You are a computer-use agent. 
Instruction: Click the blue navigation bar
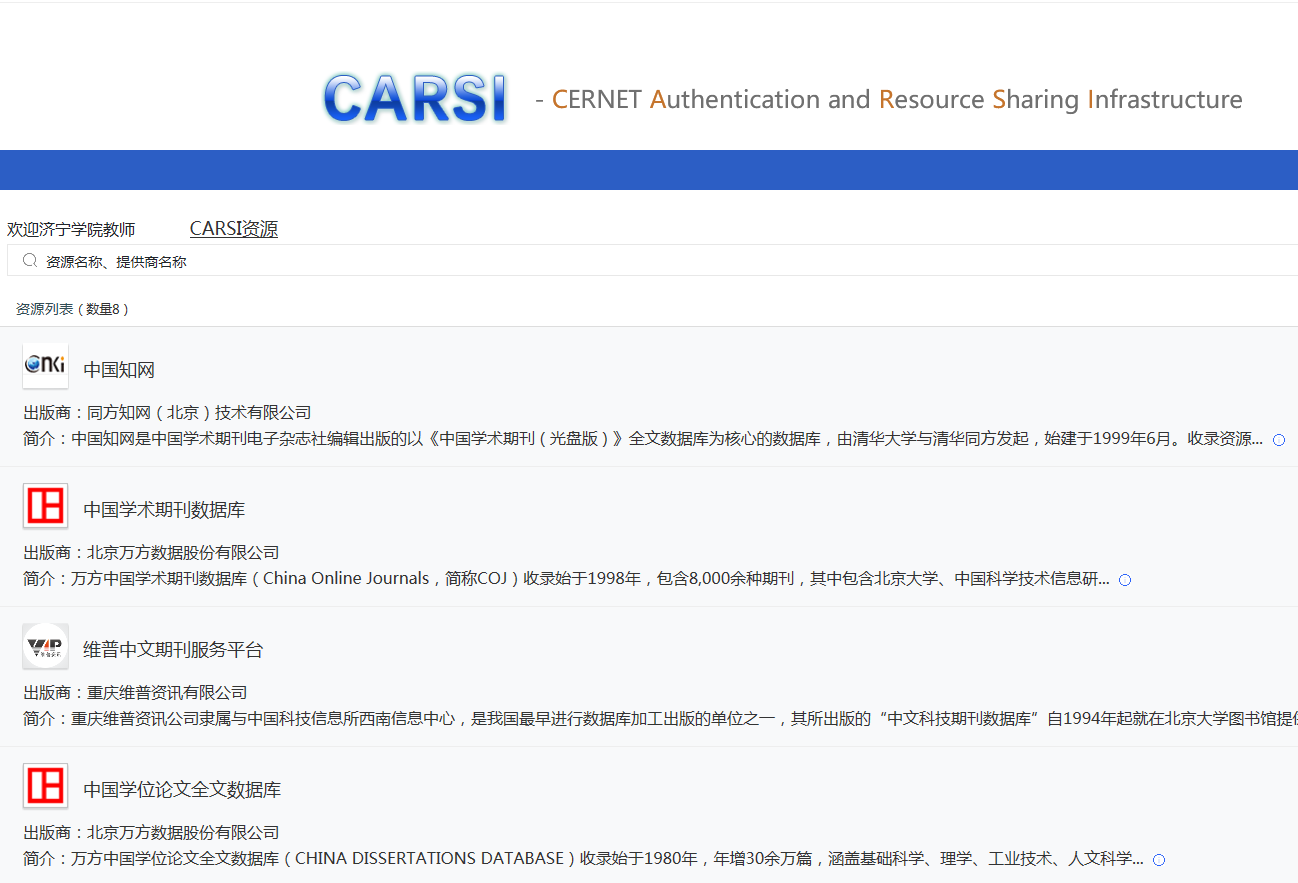tap(649, 170)
